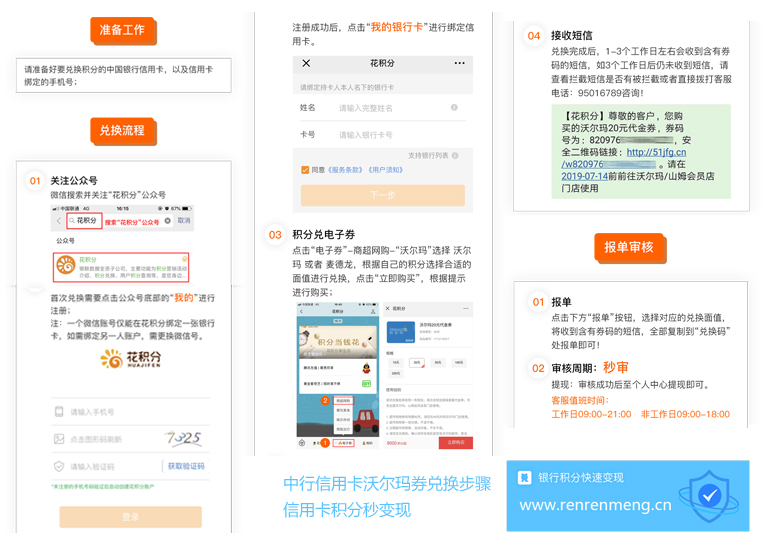This screenshot has width=773, height=550.
Task: Click the shield icon beside verification field
Action: tap(59, 466)
